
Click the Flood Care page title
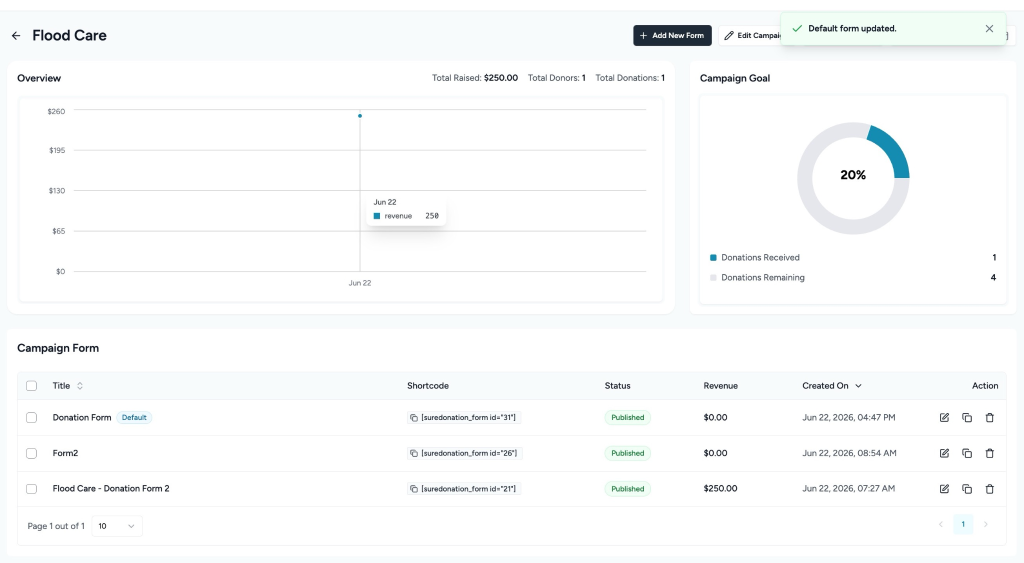(x=69, y=36)
